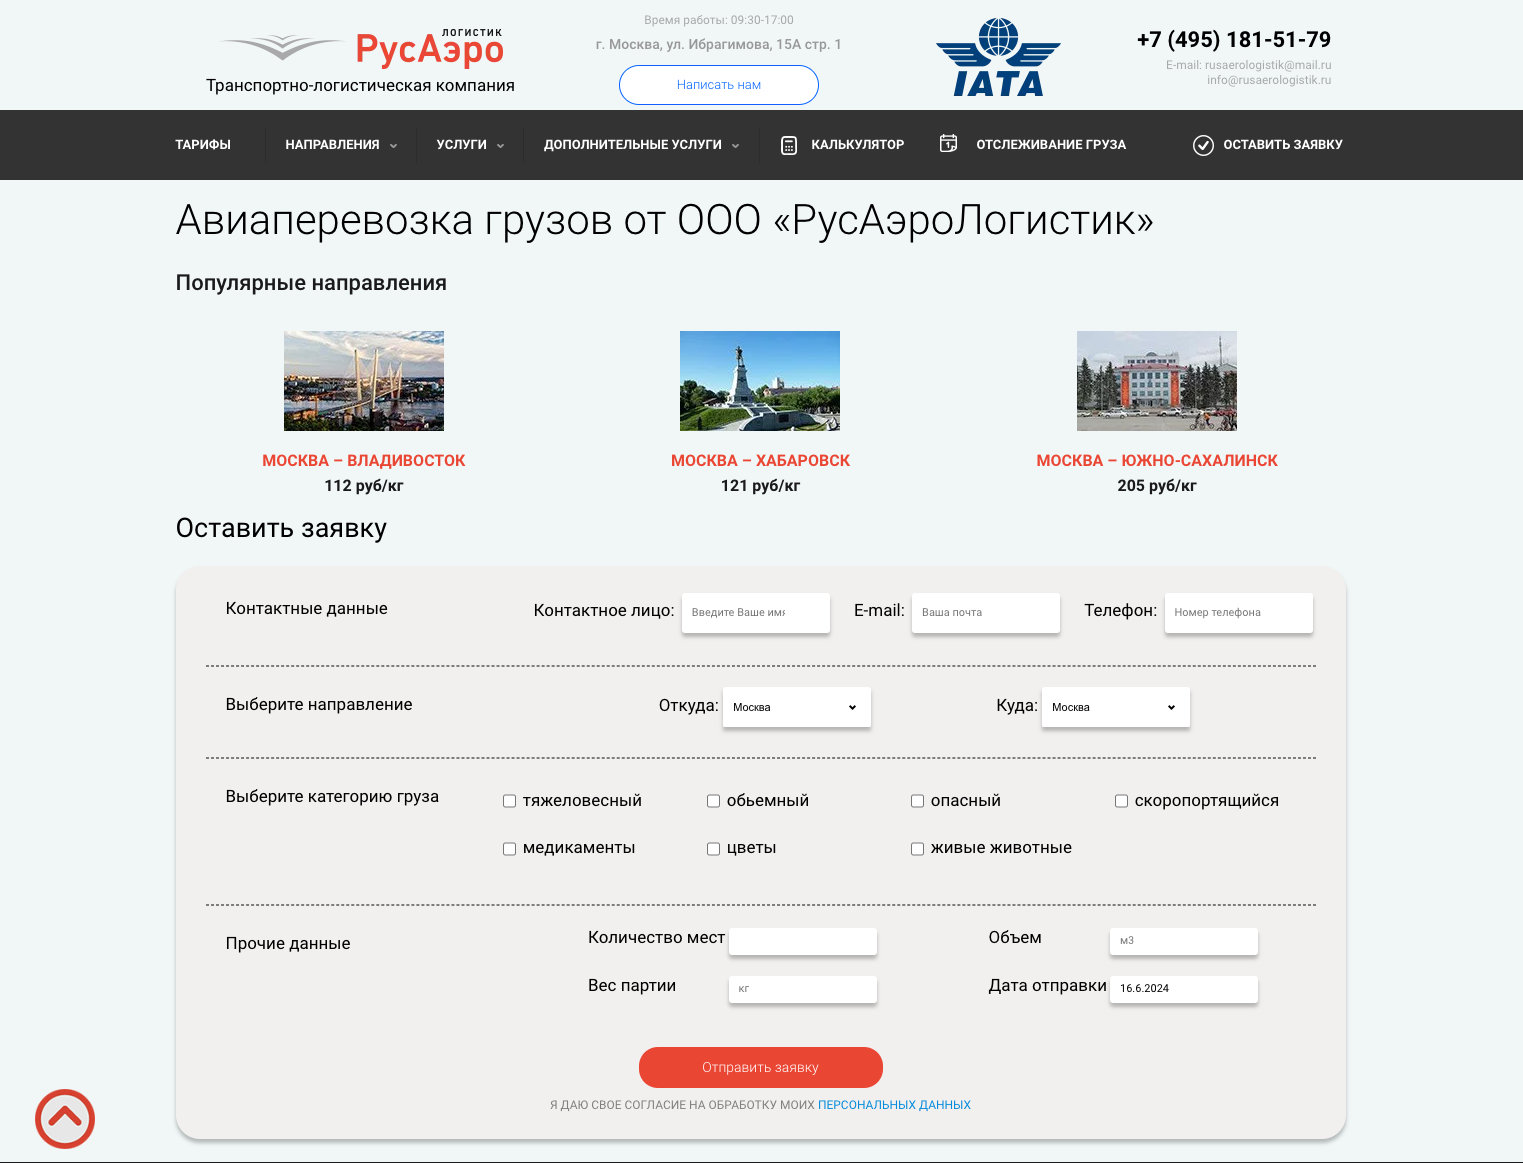Click the calculator icon in the navigation bar
The width and height of the screenshot is (1523, 1163).
point(788,145)
